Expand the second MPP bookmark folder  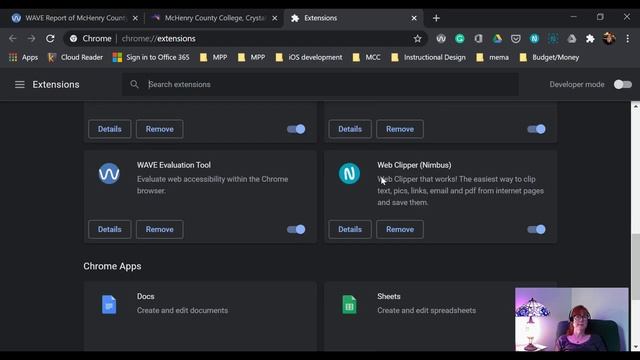click(x=251, y=58)
